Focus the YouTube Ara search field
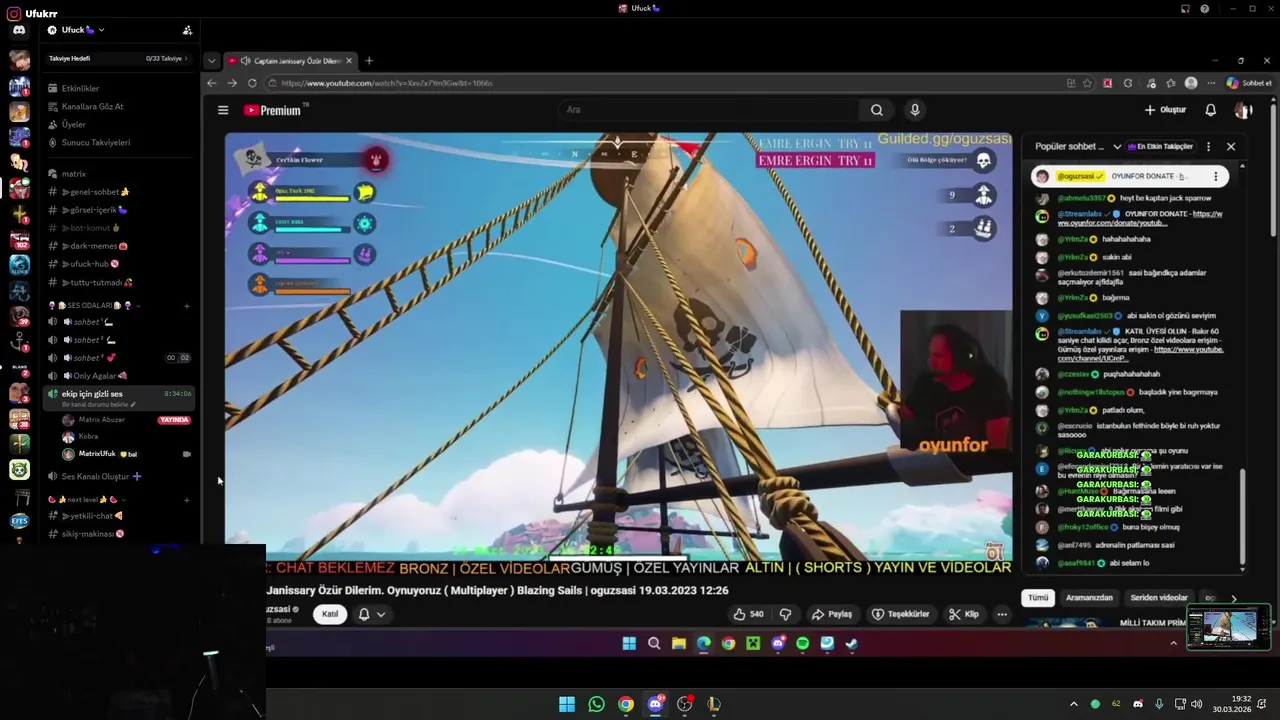Image resolution: width=1280 pixels, height=720 pixels. click(x=708, y=110)
